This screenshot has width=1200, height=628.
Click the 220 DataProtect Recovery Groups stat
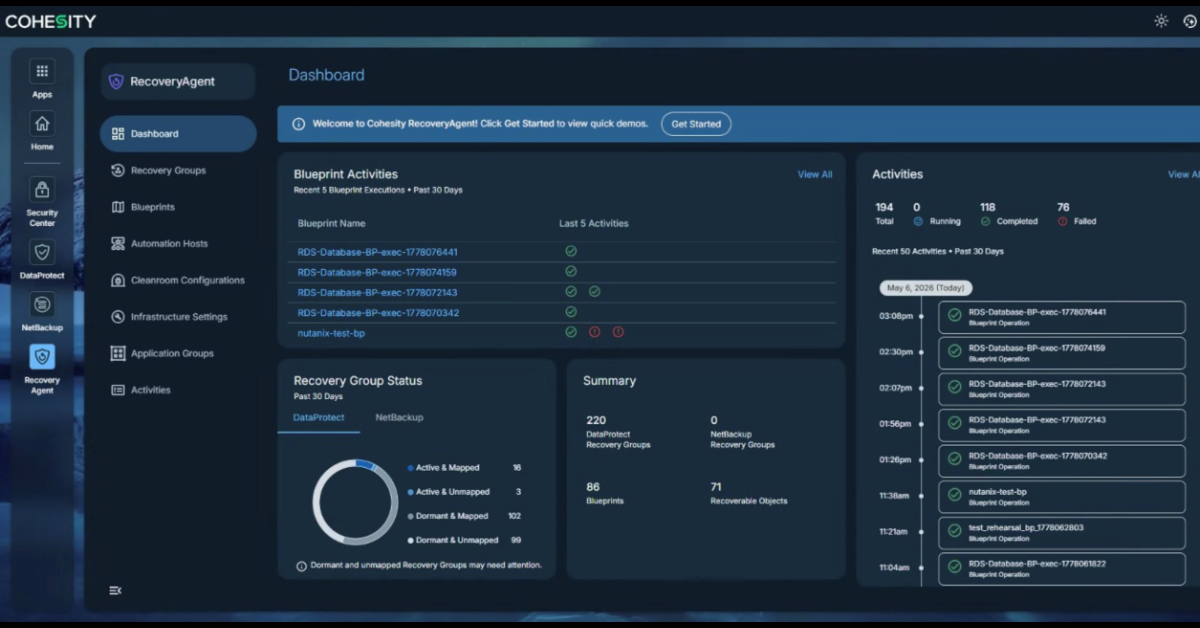(x=618, y=431)
